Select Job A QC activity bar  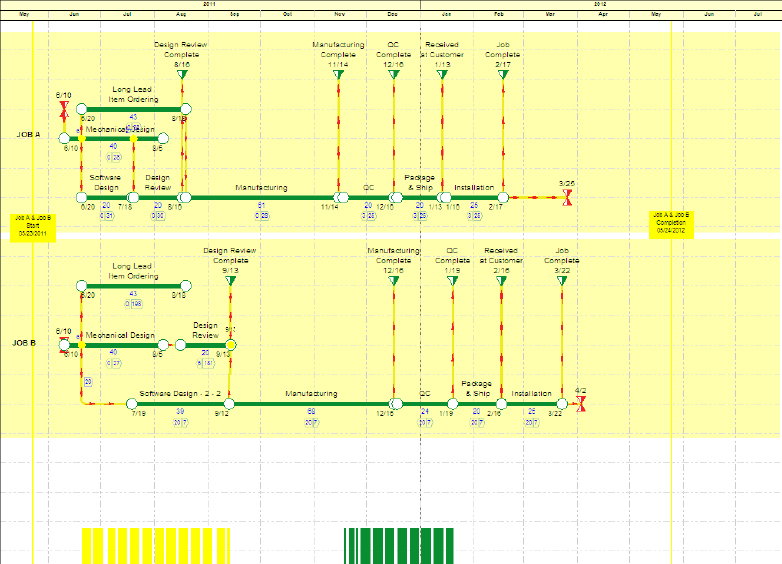(369, 197)
